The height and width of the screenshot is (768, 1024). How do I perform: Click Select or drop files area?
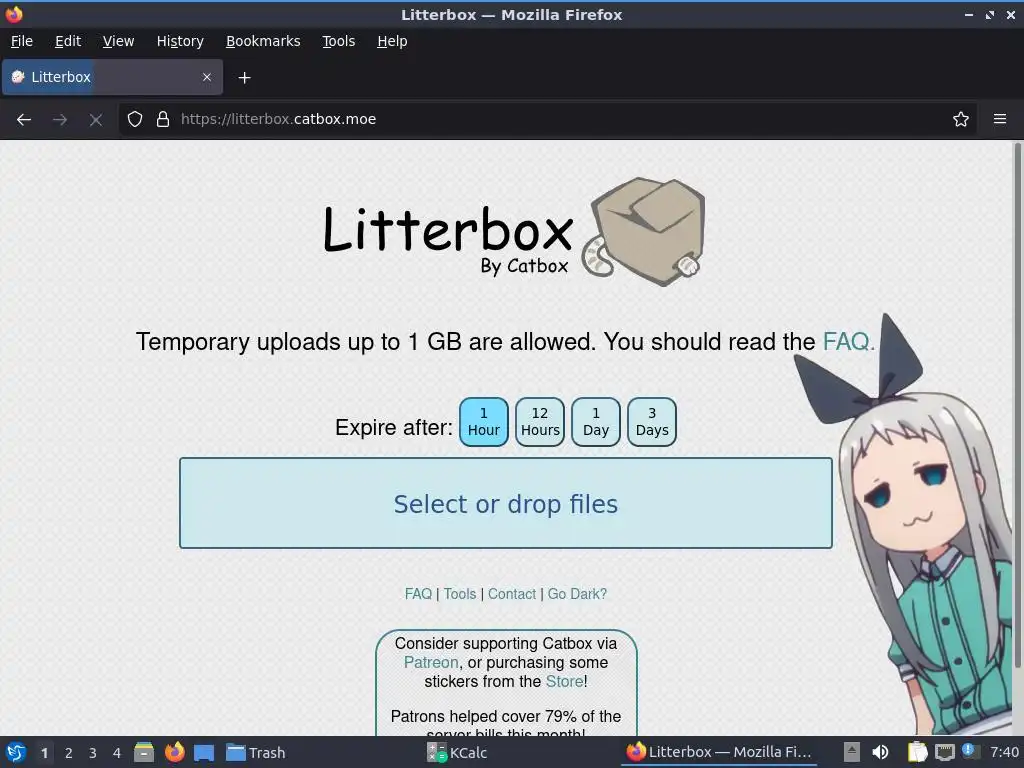pos(505,503)
